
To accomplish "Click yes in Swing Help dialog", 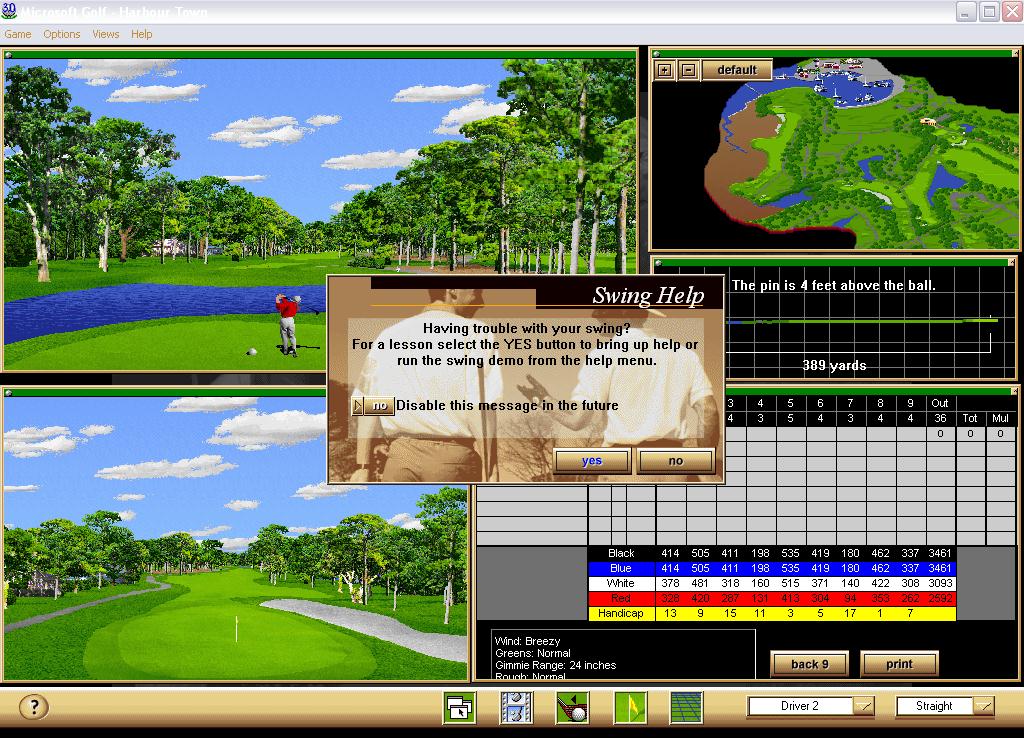I will pos(592,460).
